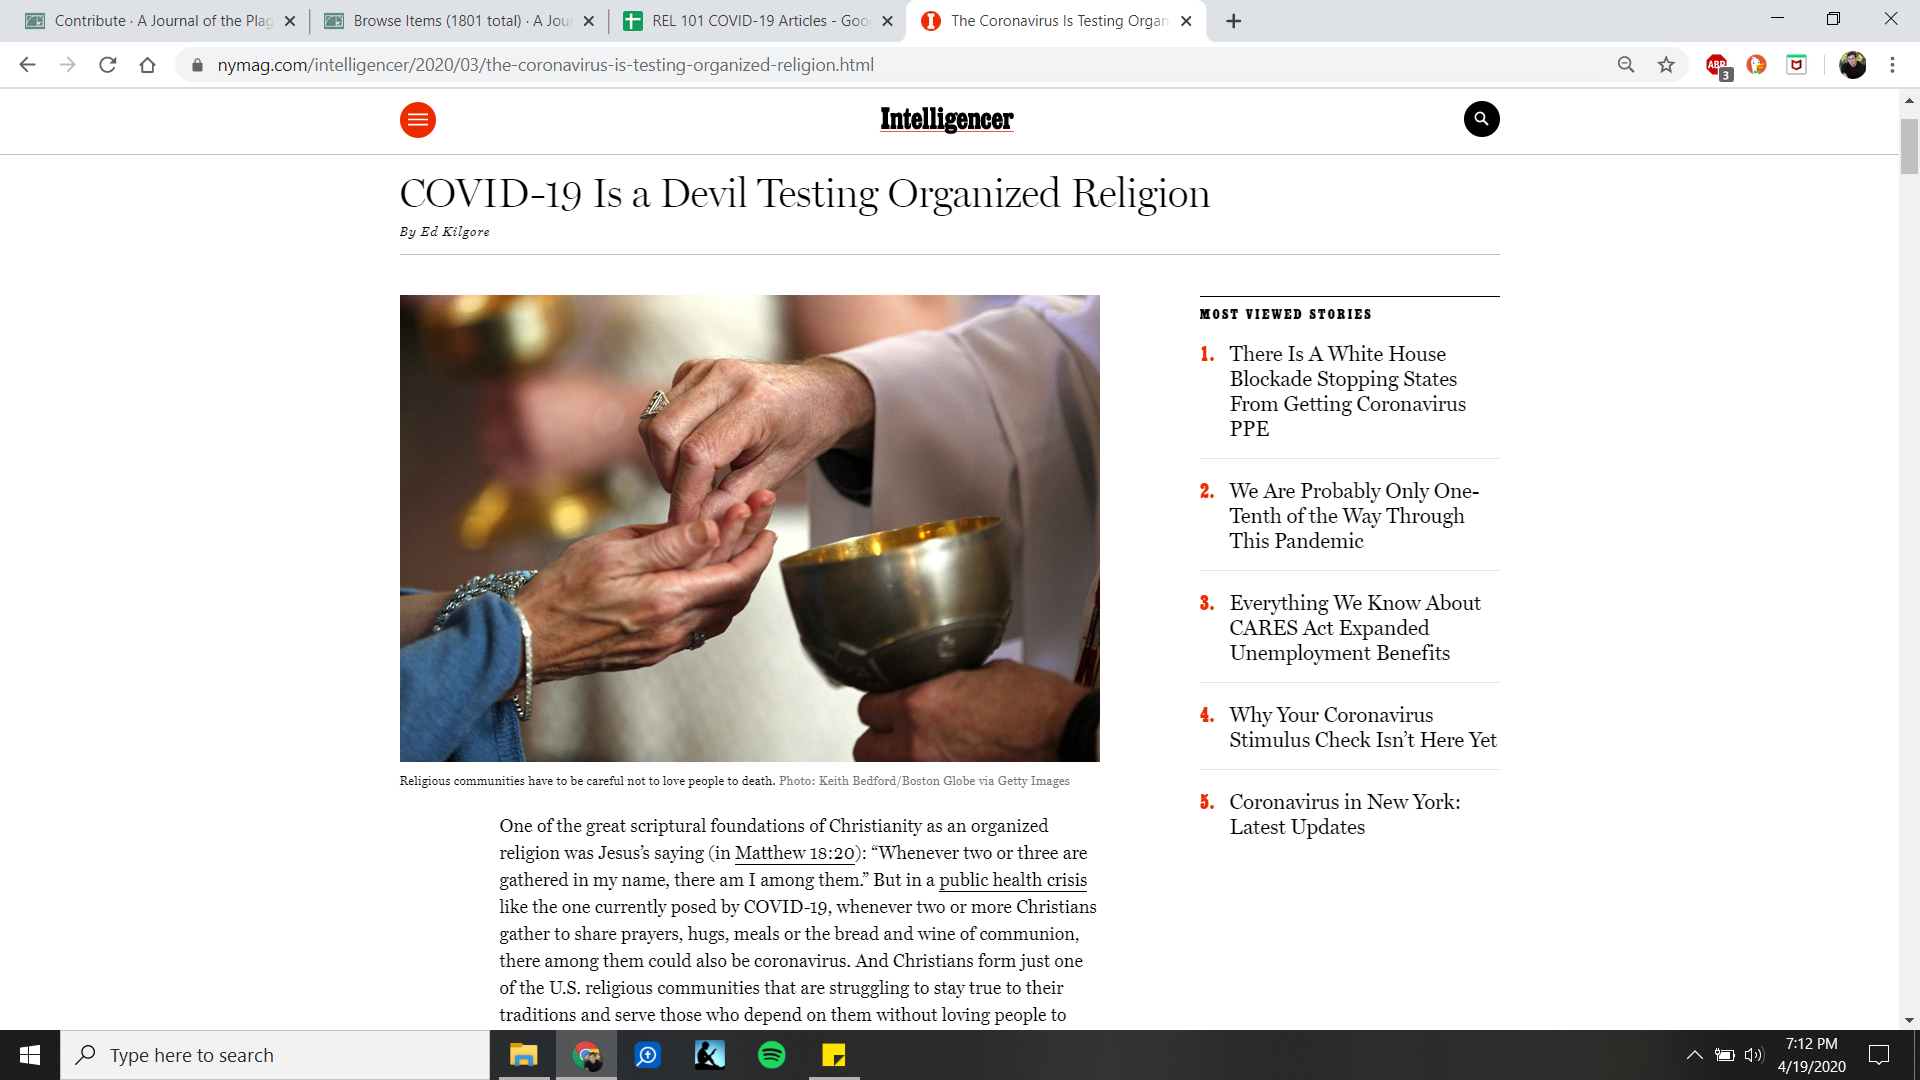Viewport: 1920px width, 1080px height.
Task: Open the AdBlock Plus extension icon
Action: 1717,65
